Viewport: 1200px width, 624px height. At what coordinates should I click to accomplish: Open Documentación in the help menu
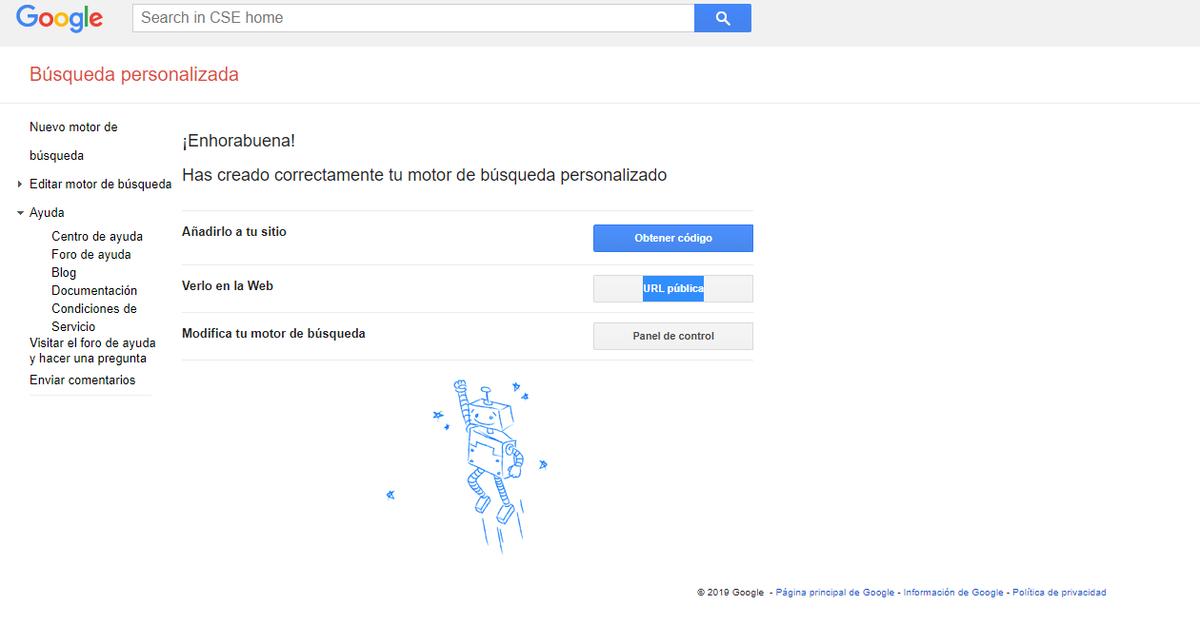tap(94, 291)
